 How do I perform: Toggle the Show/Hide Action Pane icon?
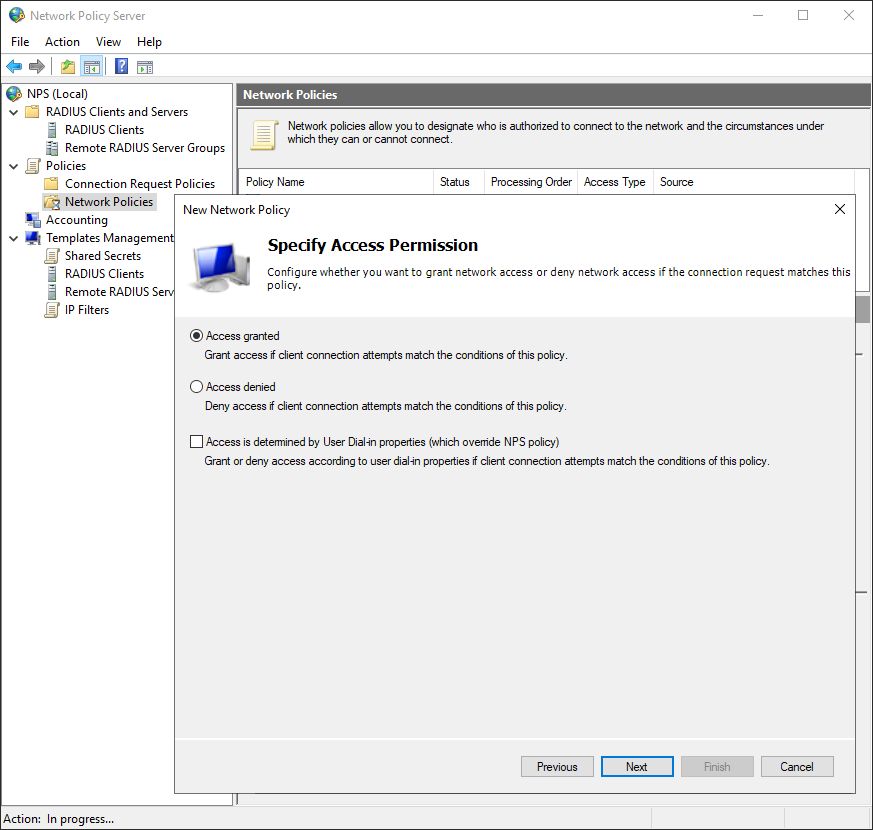(145, 67)
